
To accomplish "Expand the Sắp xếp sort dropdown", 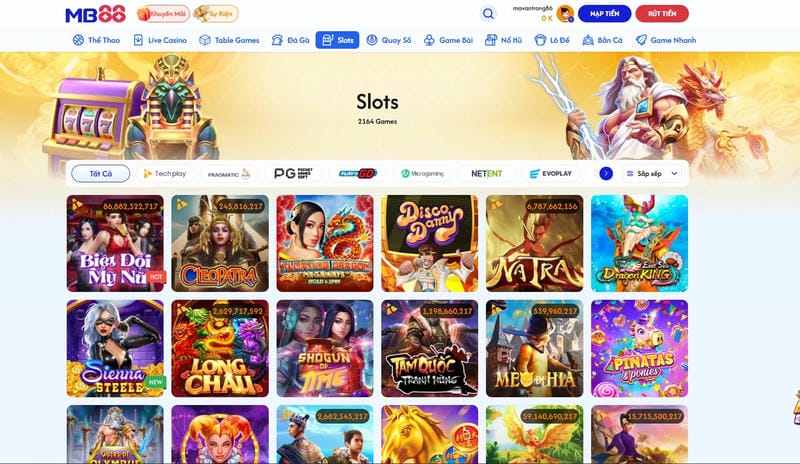I will pos(652,174).
